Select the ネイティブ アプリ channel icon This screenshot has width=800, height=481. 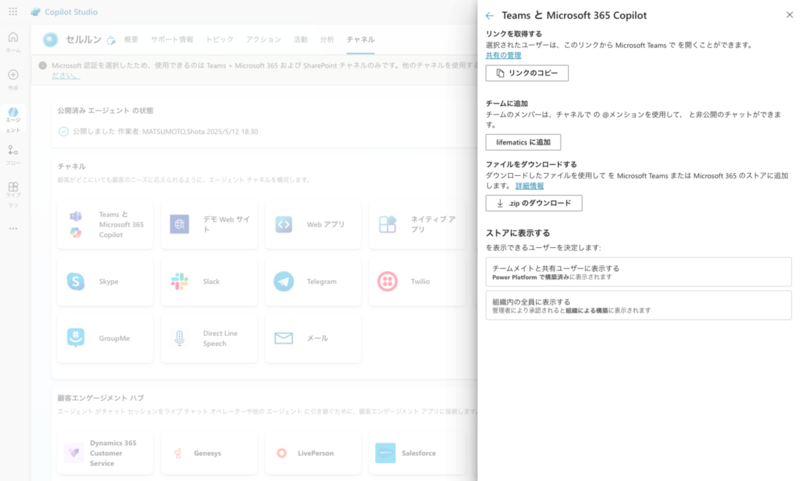pos(388,224)
